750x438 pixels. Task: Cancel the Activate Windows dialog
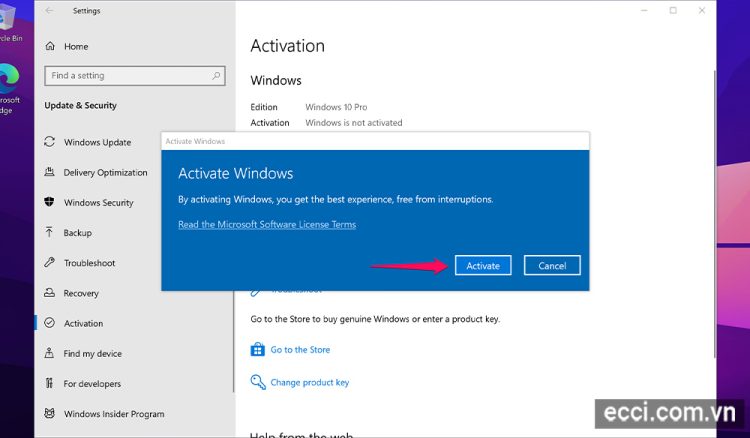552,265
